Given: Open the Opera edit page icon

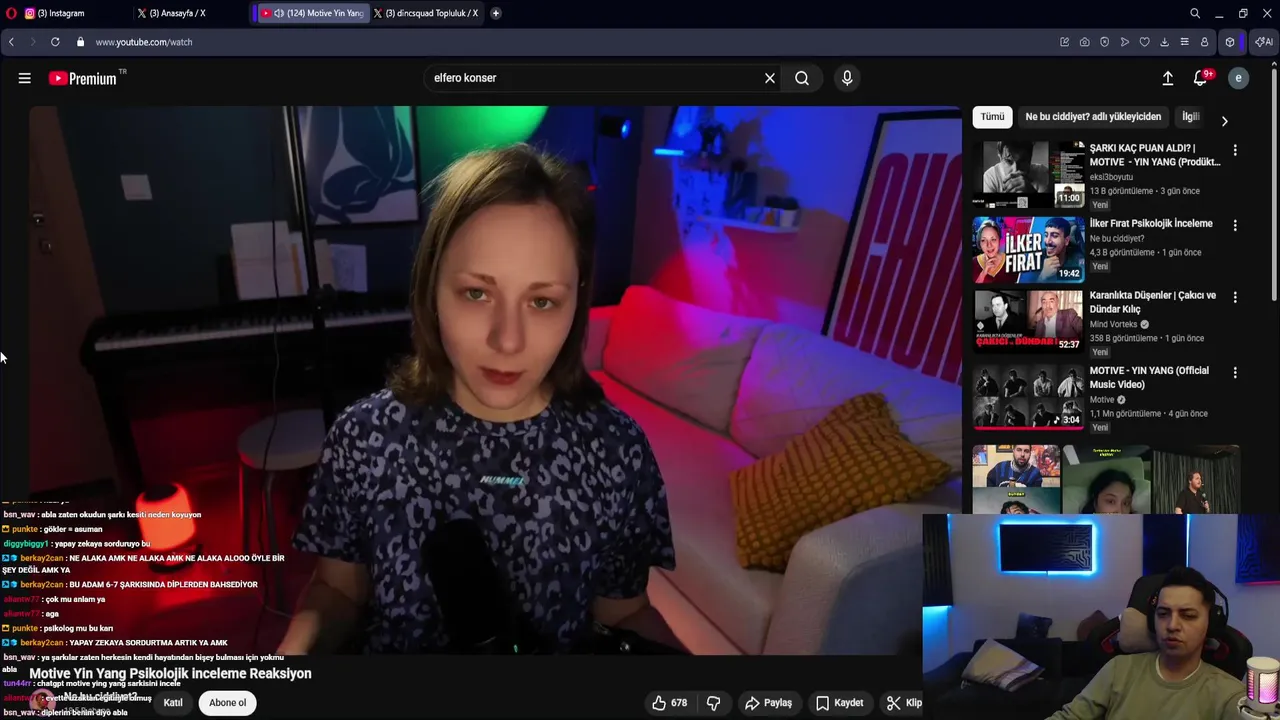Looking at the screenshot, I should (1065, 42).
